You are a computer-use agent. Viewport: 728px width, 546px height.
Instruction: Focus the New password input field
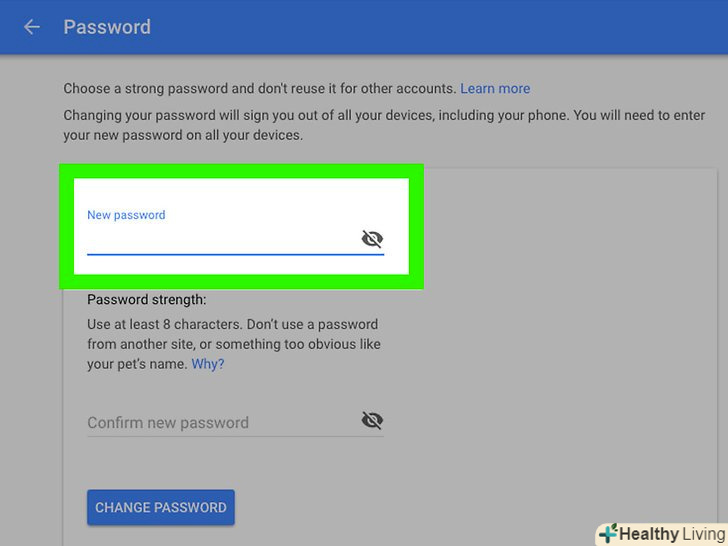click(220, 240)
